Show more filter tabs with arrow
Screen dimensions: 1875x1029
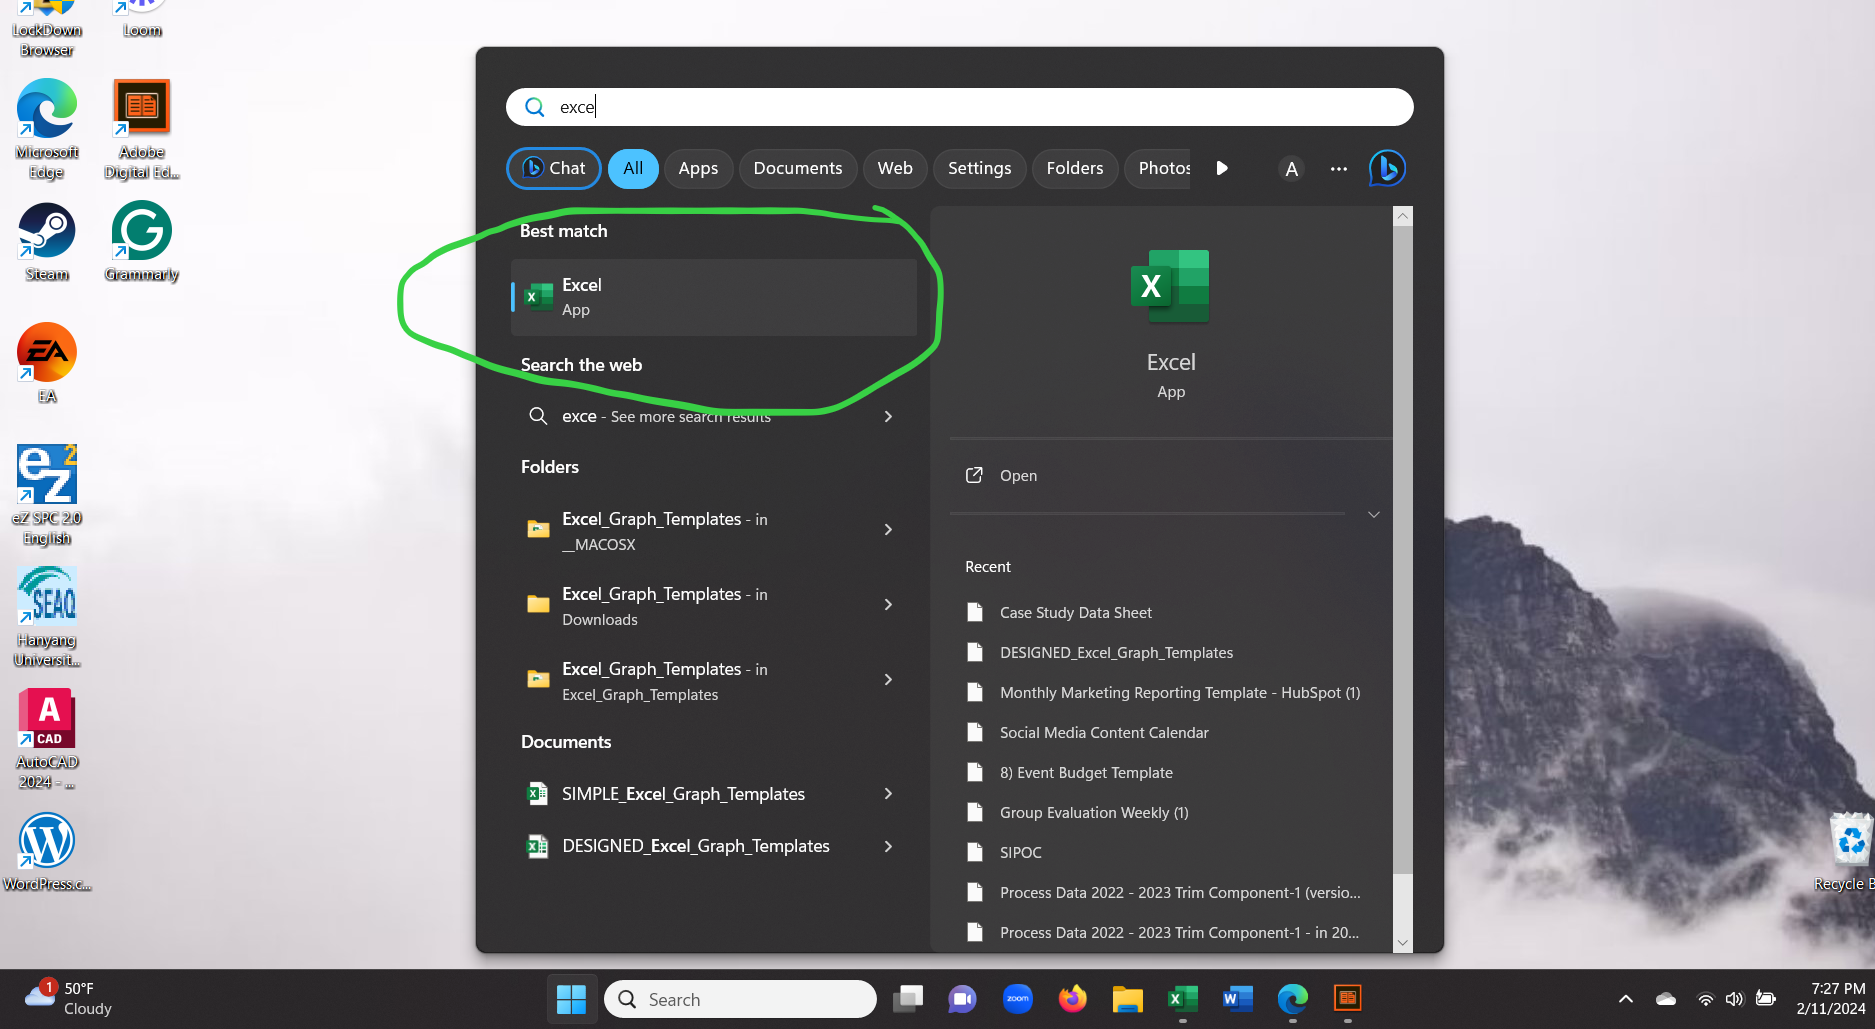point(1222,168)
